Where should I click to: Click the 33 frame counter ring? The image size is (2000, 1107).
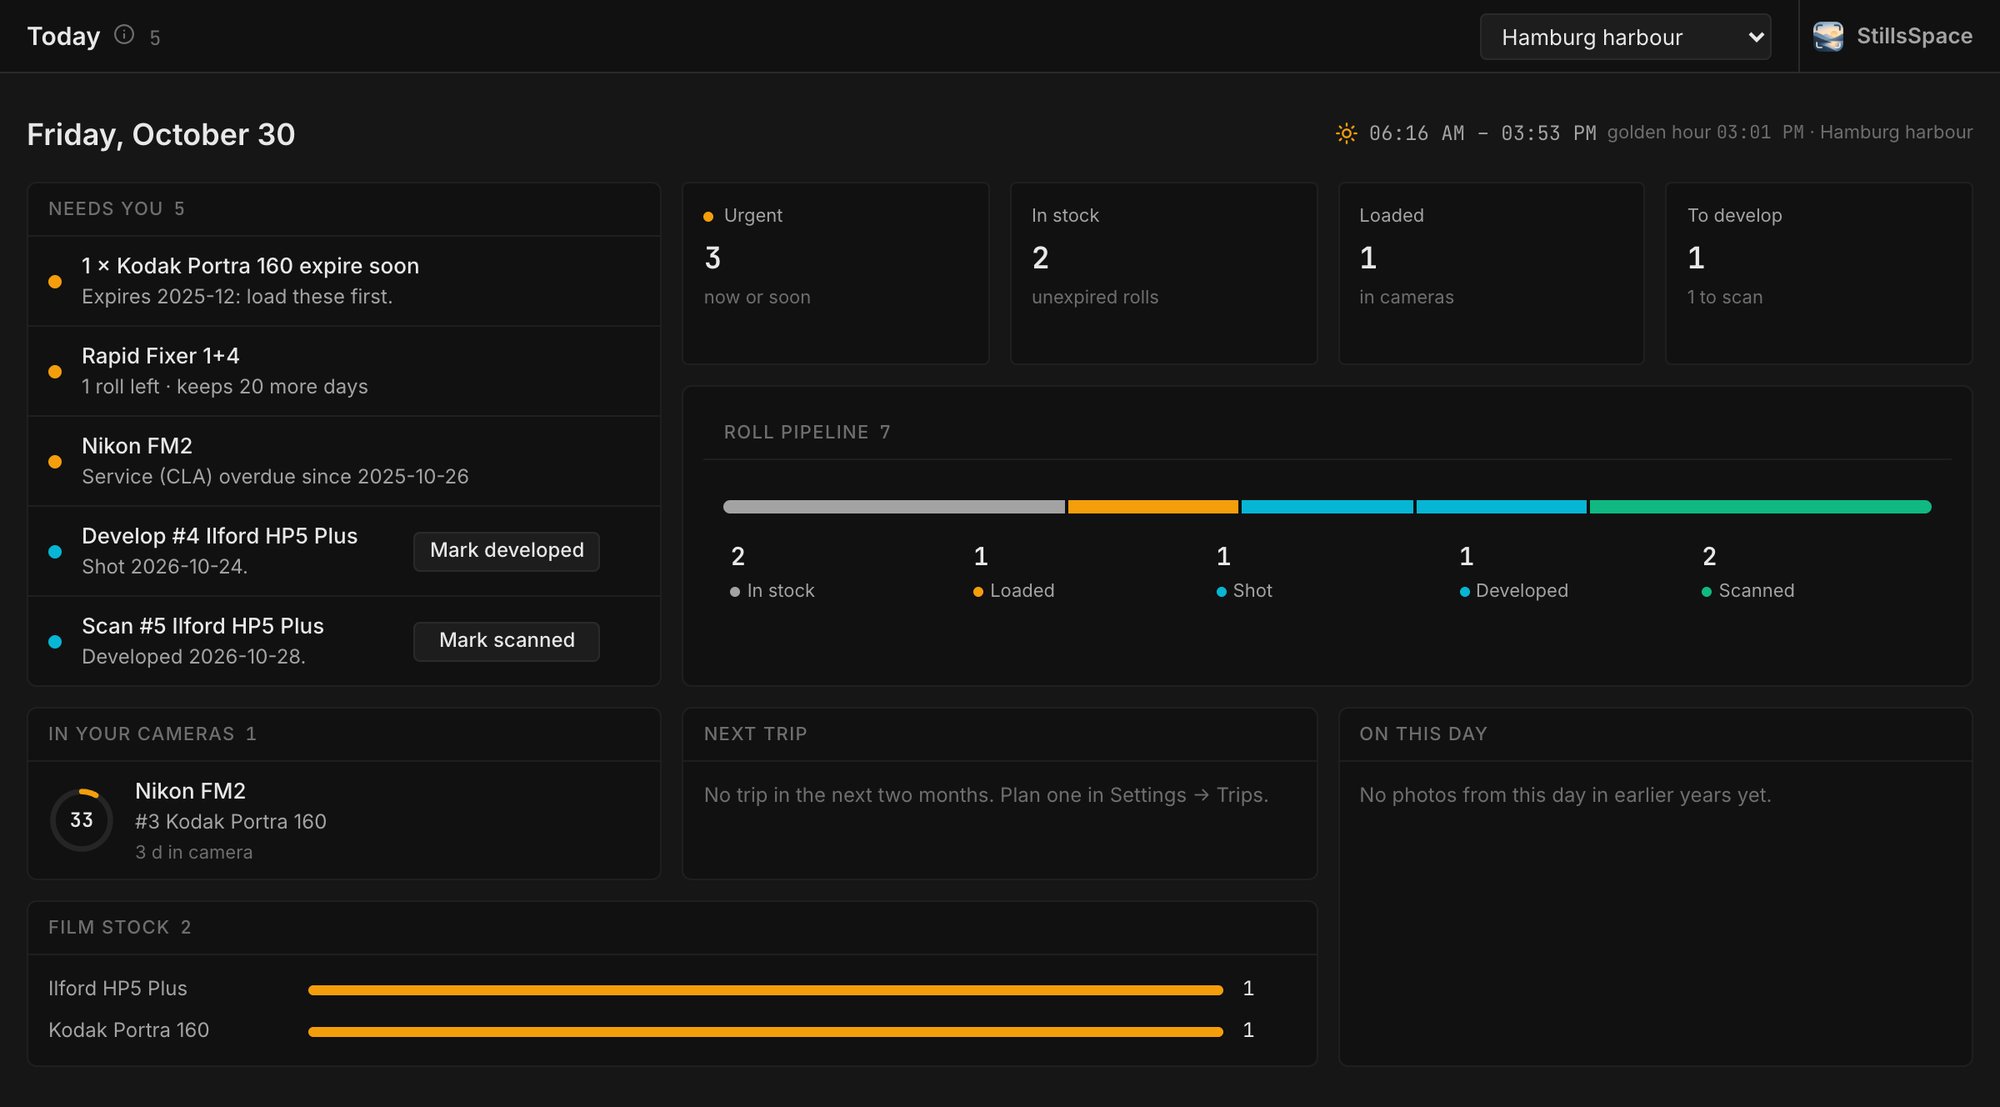coord(81,820)
